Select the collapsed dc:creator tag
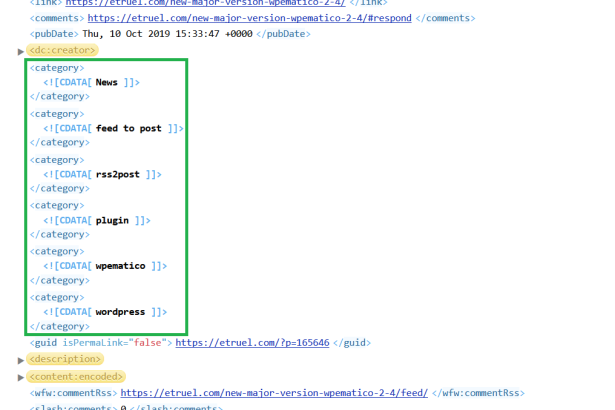Viewport: 615px width, 410px height. [x=62, y=50]
